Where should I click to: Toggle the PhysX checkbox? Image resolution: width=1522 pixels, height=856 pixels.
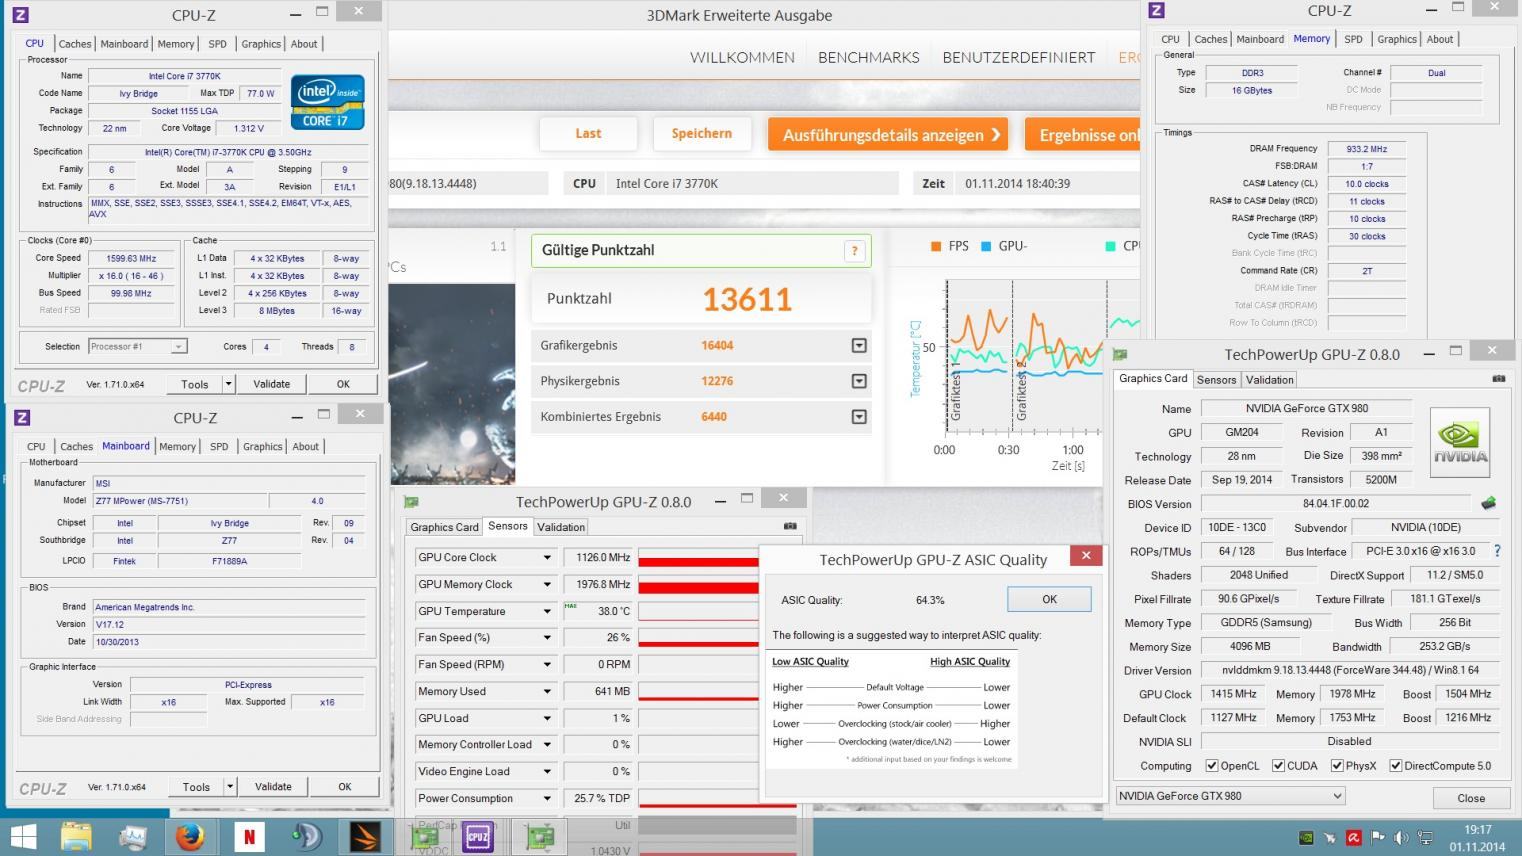pyautogui.click(x=1337, y=766)
